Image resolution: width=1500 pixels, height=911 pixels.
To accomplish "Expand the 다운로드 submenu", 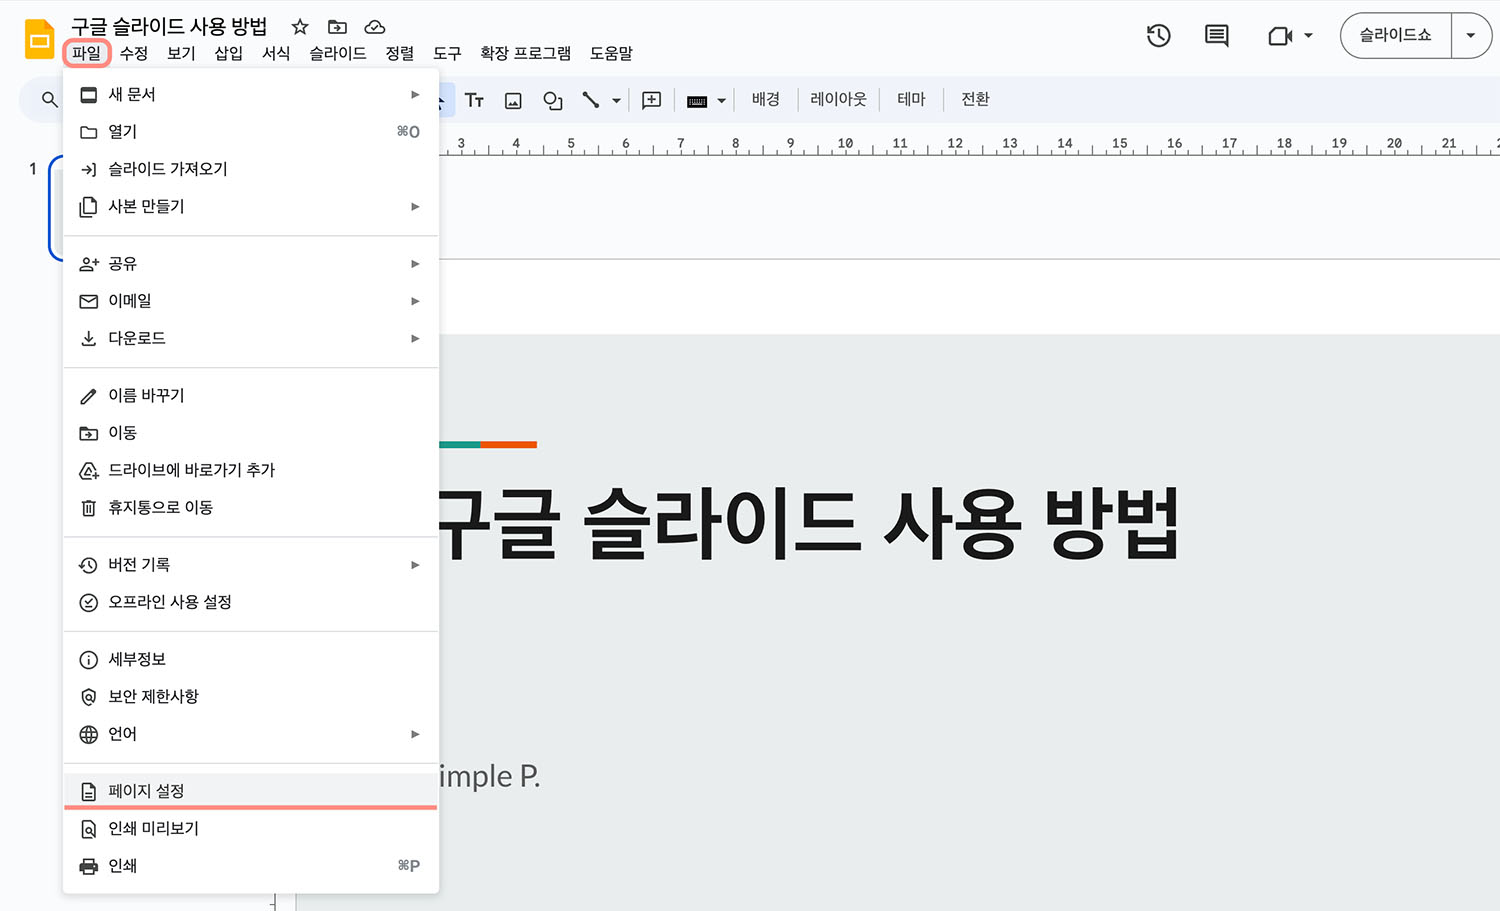I will click(x=251, y=338).
